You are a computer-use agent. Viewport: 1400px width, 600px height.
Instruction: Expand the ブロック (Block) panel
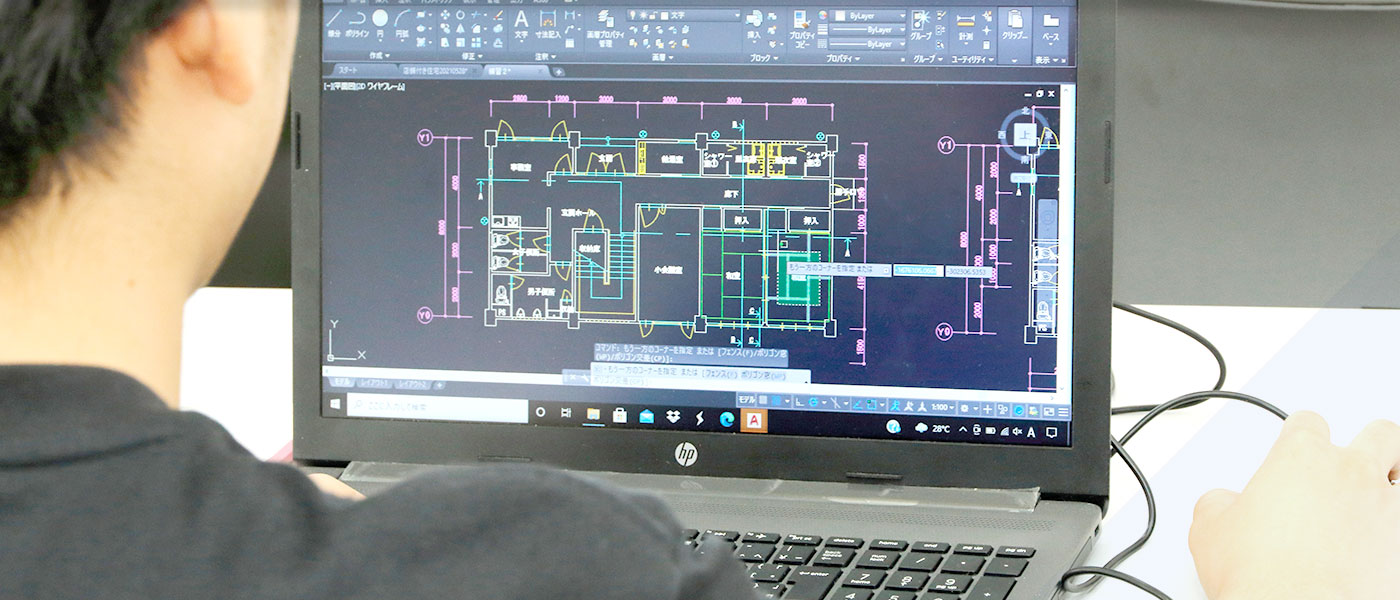pos(766,58)
